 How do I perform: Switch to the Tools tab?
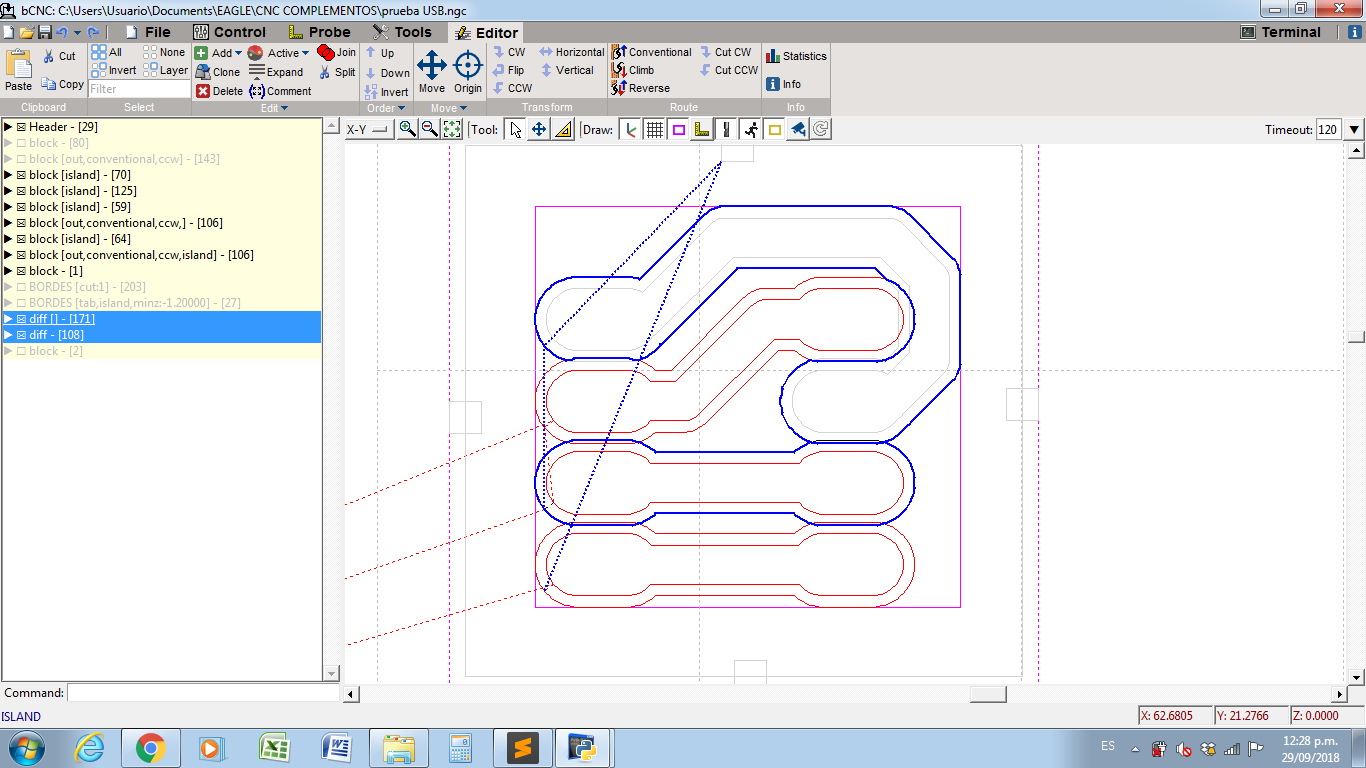[x=402, y=32]
